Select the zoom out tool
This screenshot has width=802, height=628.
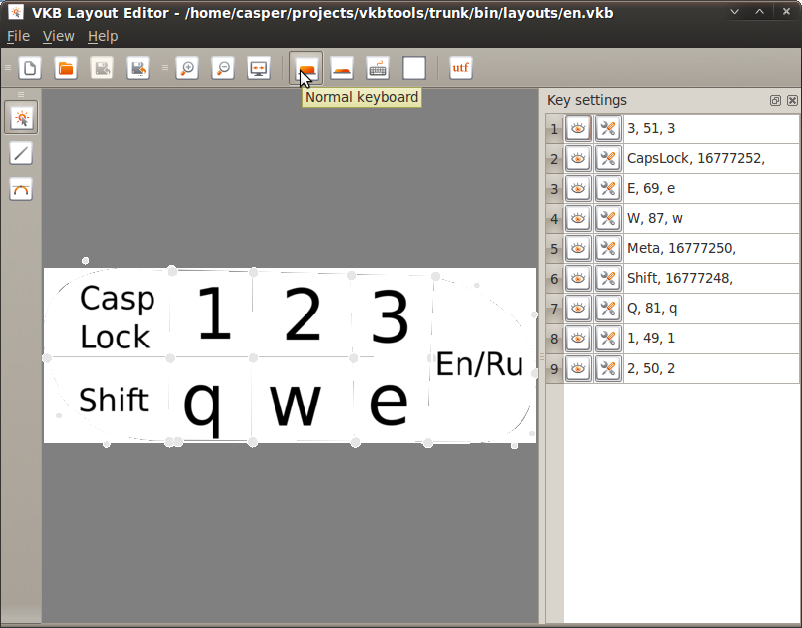pyautogui.click(x=223, y=67)
